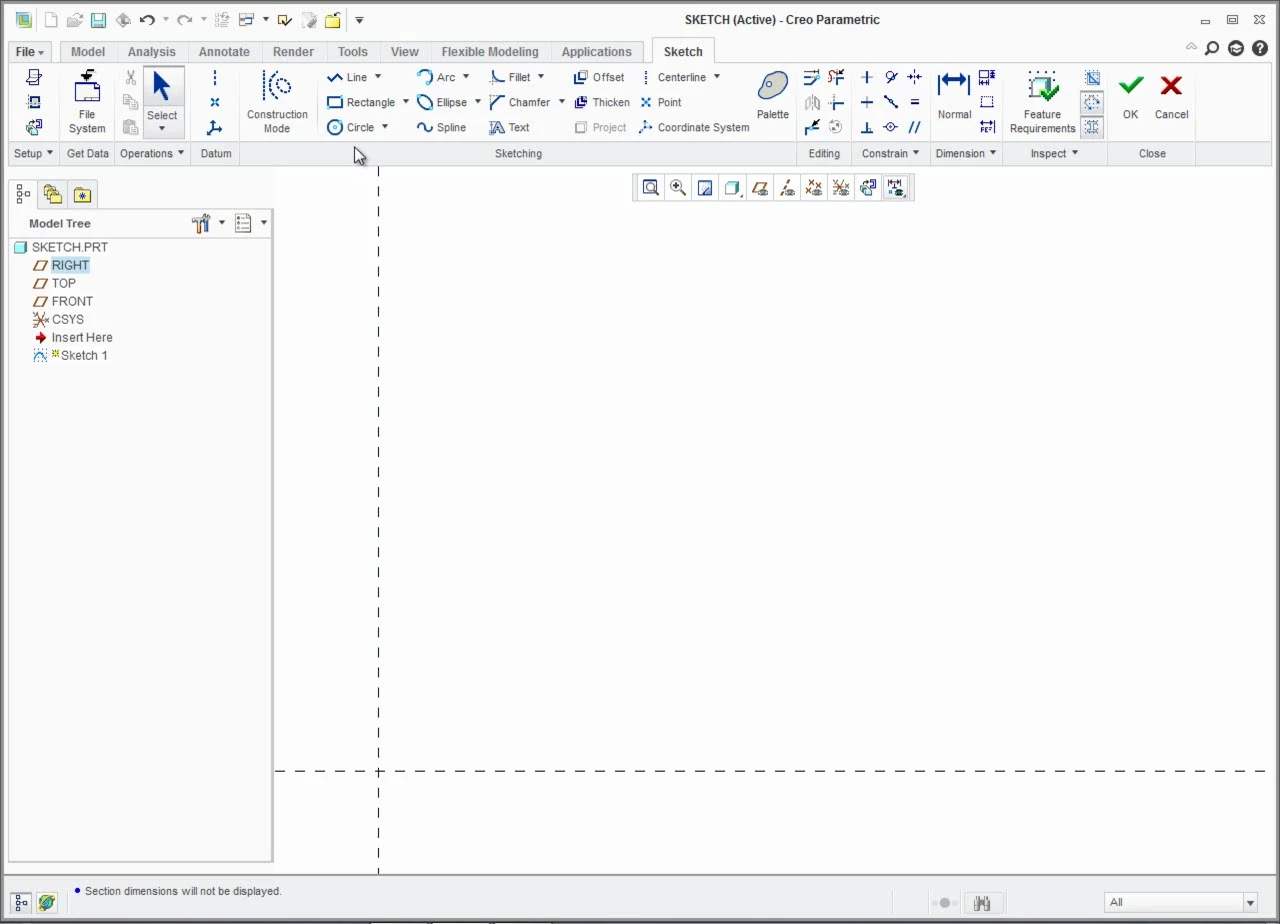Open the View ribbon tab
This screenshot has width=1280, height=924.
[405, 52]
